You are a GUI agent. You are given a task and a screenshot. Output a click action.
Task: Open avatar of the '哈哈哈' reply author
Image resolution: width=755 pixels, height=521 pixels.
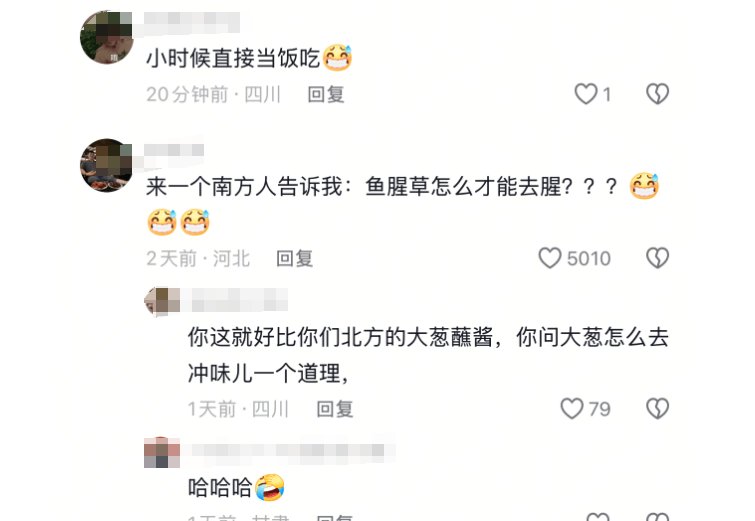pyautogui.click(x=162, y=452)
